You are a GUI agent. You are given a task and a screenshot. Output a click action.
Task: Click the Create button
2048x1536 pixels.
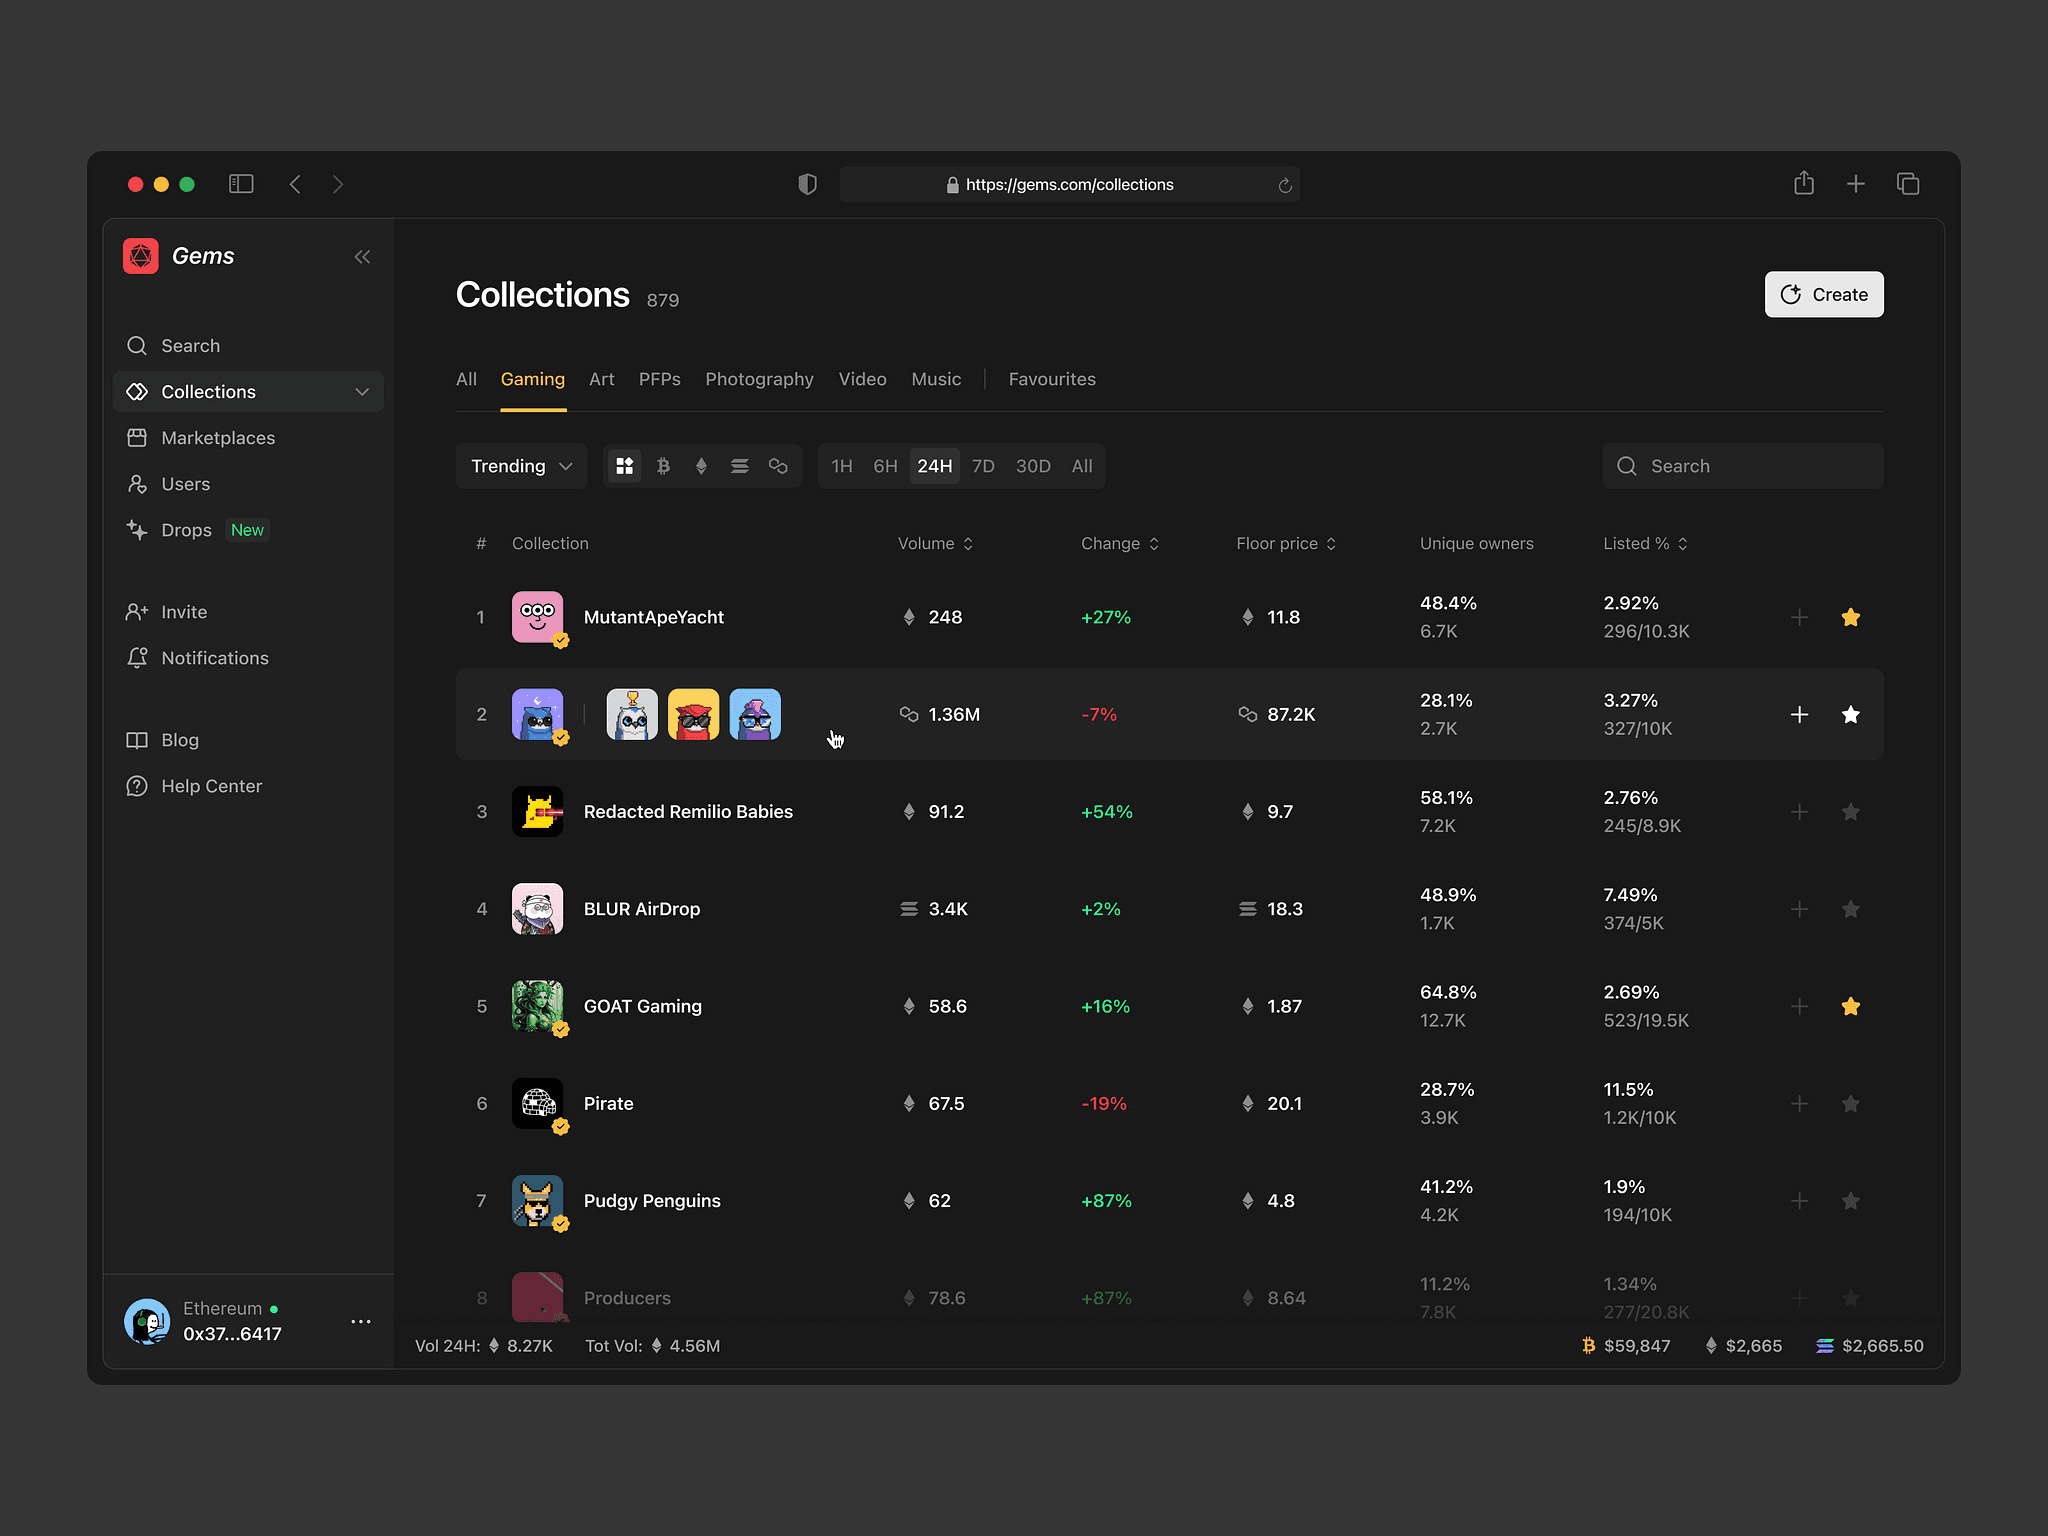pos(1823,294)
